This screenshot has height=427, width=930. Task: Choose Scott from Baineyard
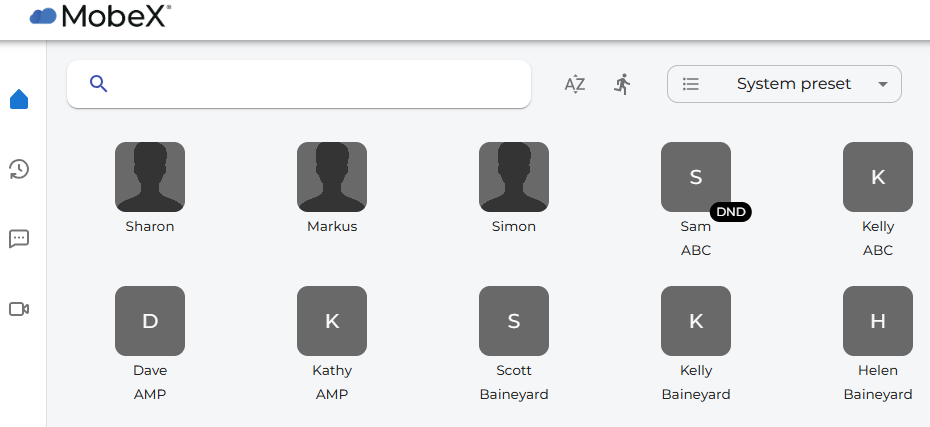[x=514, y=321]
